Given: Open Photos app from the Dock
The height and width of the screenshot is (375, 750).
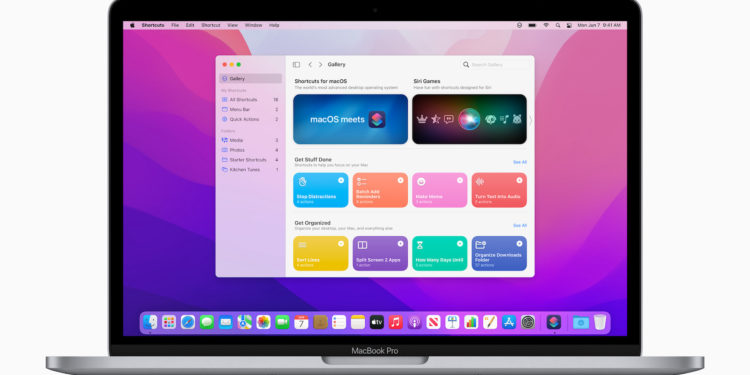Looking at the screenshot, I should coord(264,322).
